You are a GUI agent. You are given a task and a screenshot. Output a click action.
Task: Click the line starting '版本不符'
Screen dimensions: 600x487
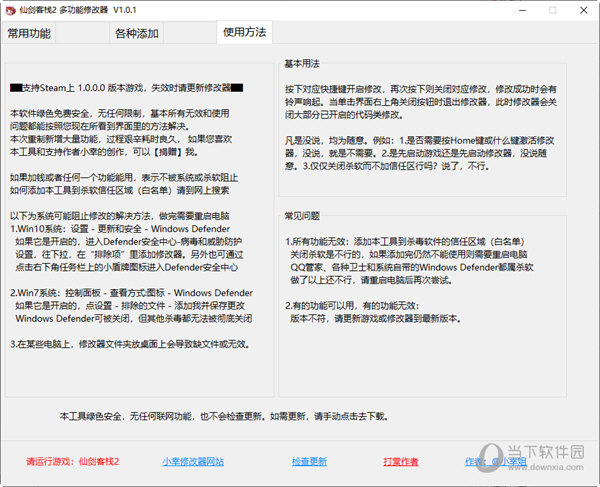pyautogui.click(x=375, y=318)
